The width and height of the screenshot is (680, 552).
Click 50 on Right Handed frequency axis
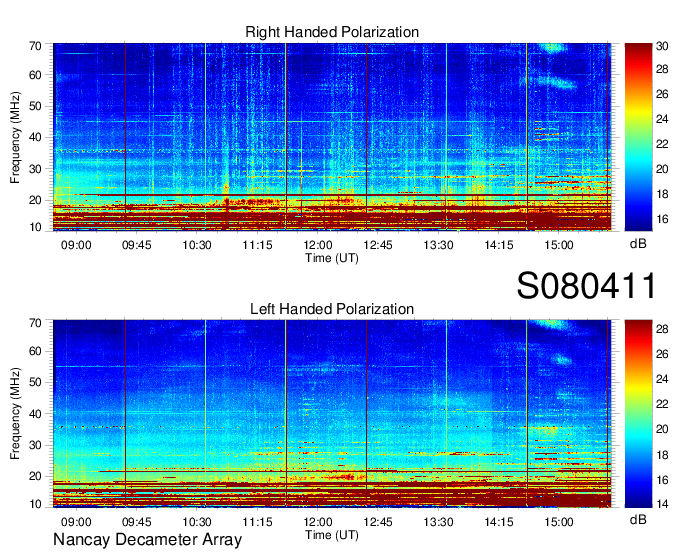point(35,106)
